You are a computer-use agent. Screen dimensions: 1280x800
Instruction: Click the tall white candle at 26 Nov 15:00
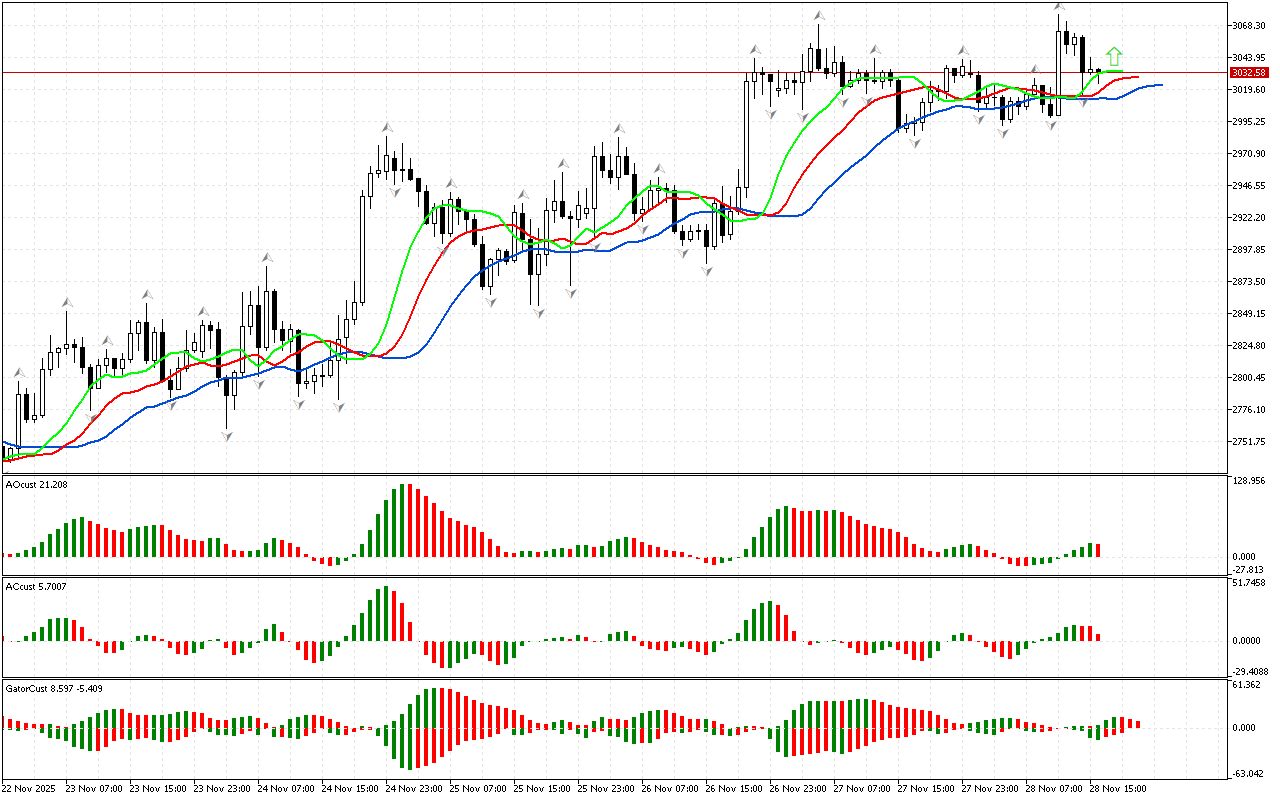pyautogui.click(x=747, y=132)
